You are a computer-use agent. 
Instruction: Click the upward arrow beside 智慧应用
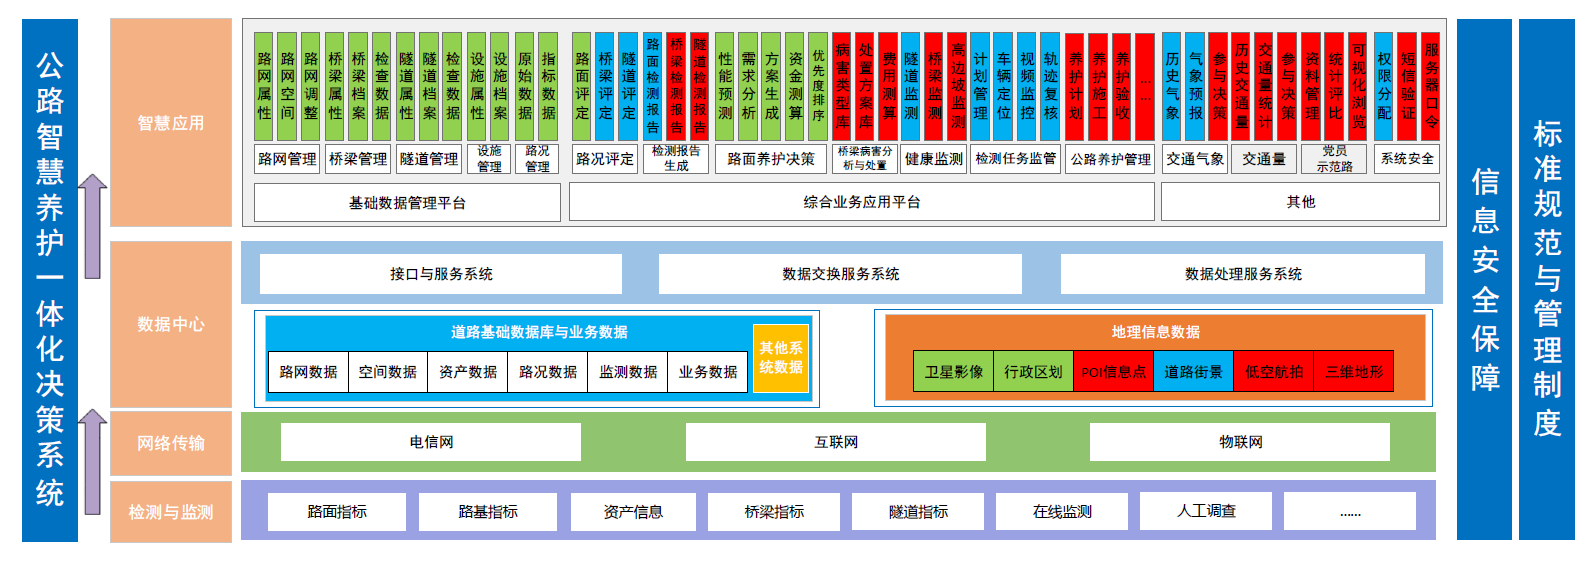pyautogui.click(x=93, y=226)
